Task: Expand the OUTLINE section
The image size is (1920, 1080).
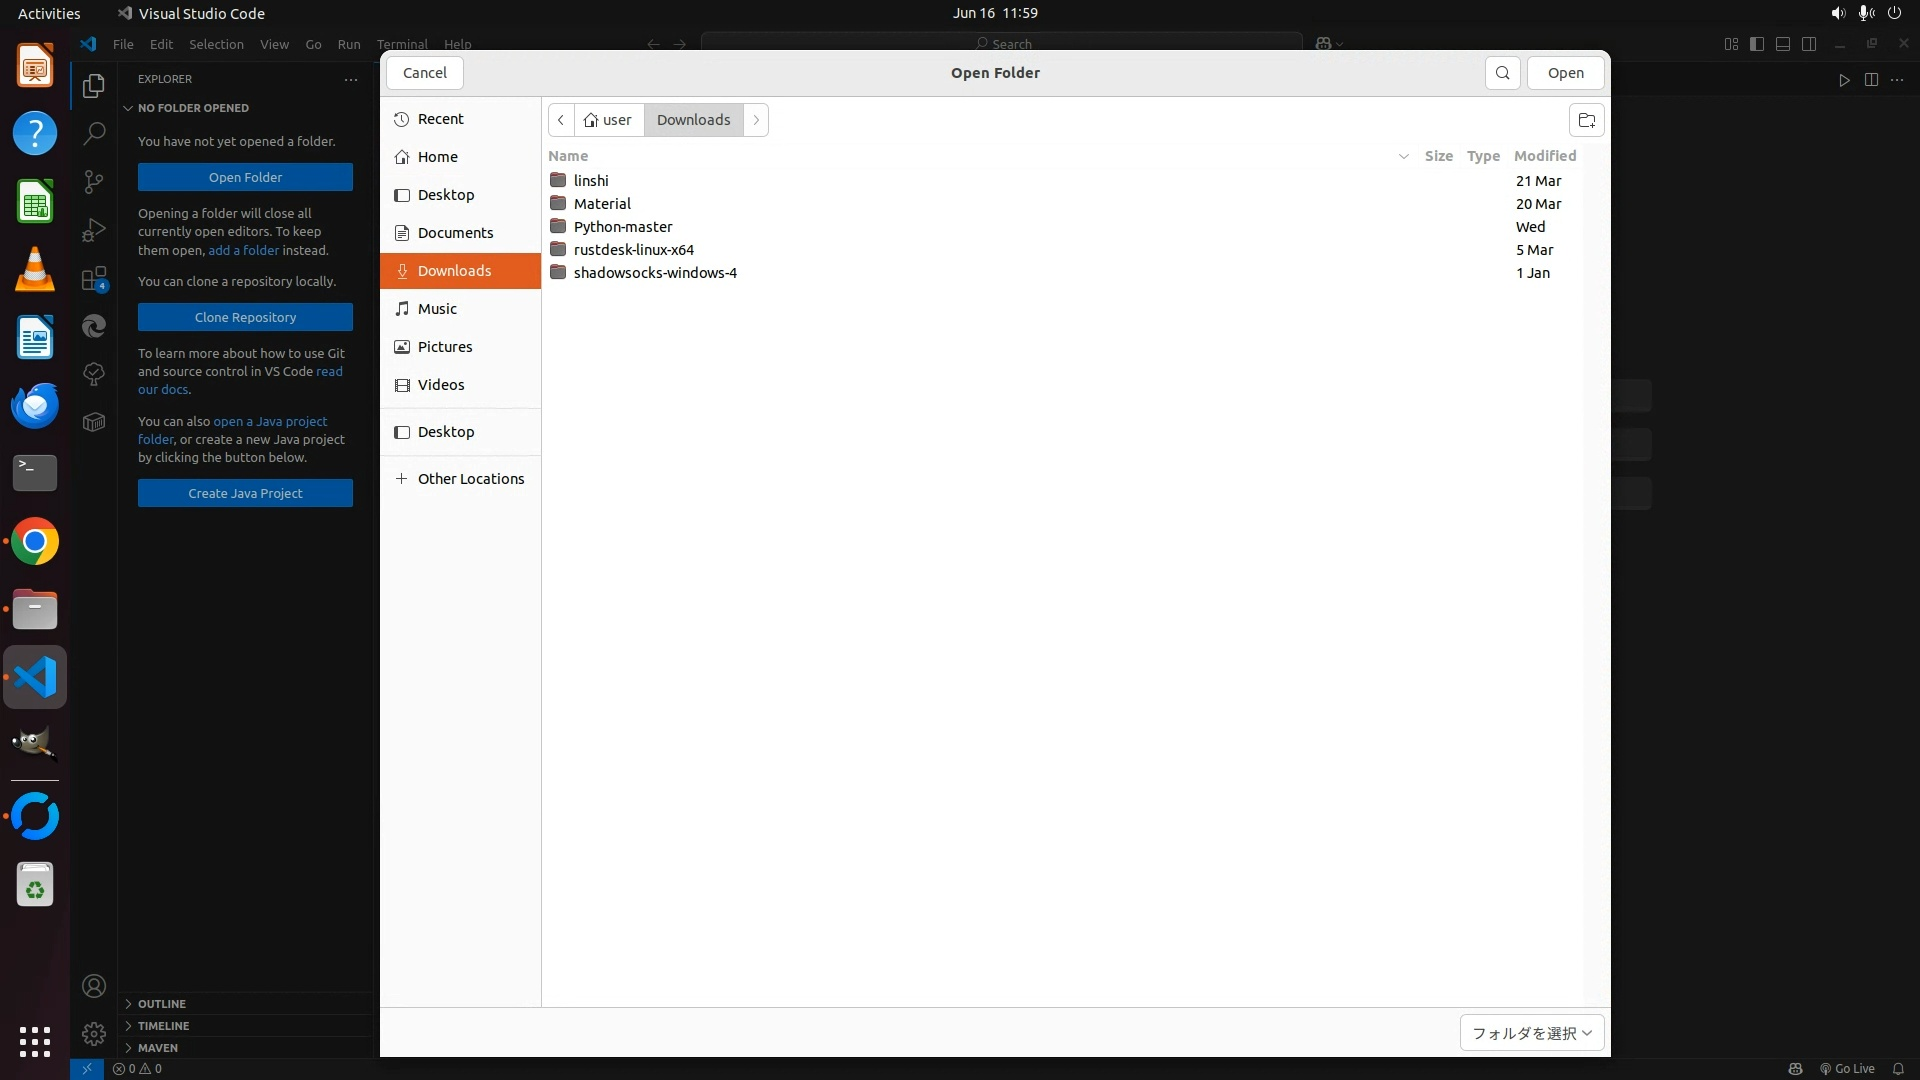Action: [162, 1004]
